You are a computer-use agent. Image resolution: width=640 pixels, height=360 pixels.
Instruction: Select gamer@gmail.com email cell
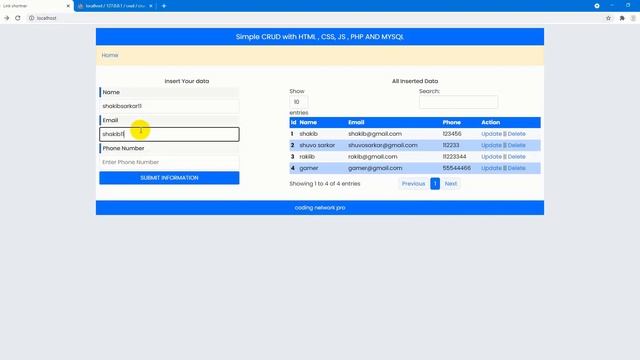point(375,168)
